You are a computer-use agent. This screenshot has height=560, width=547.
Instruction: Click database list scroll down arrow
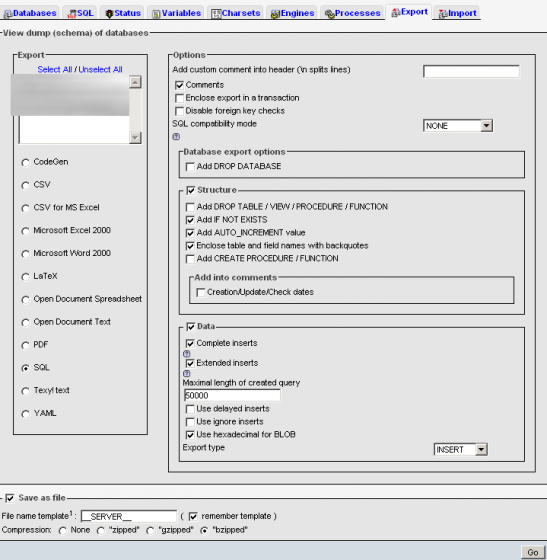tap(135, 138)
